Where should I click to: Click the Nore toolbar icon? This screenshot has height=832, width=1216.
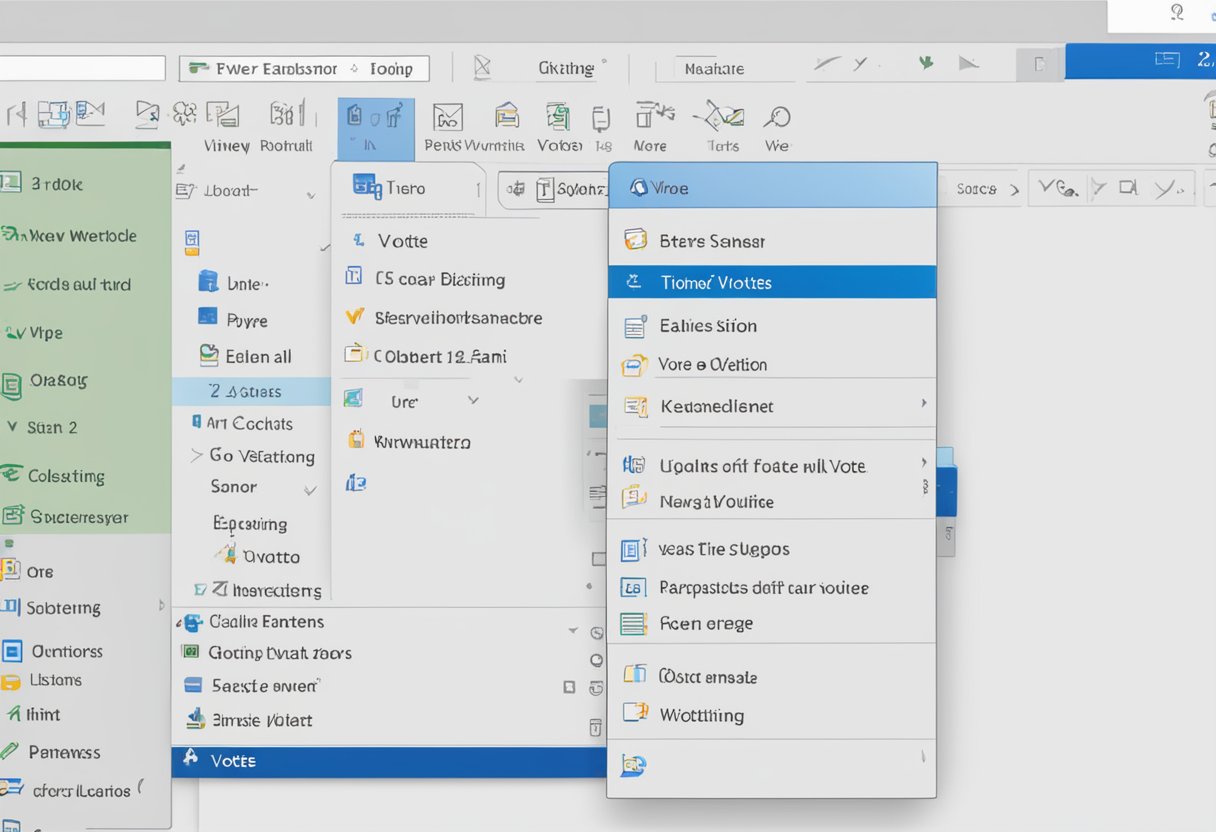[x=654, y=117]
